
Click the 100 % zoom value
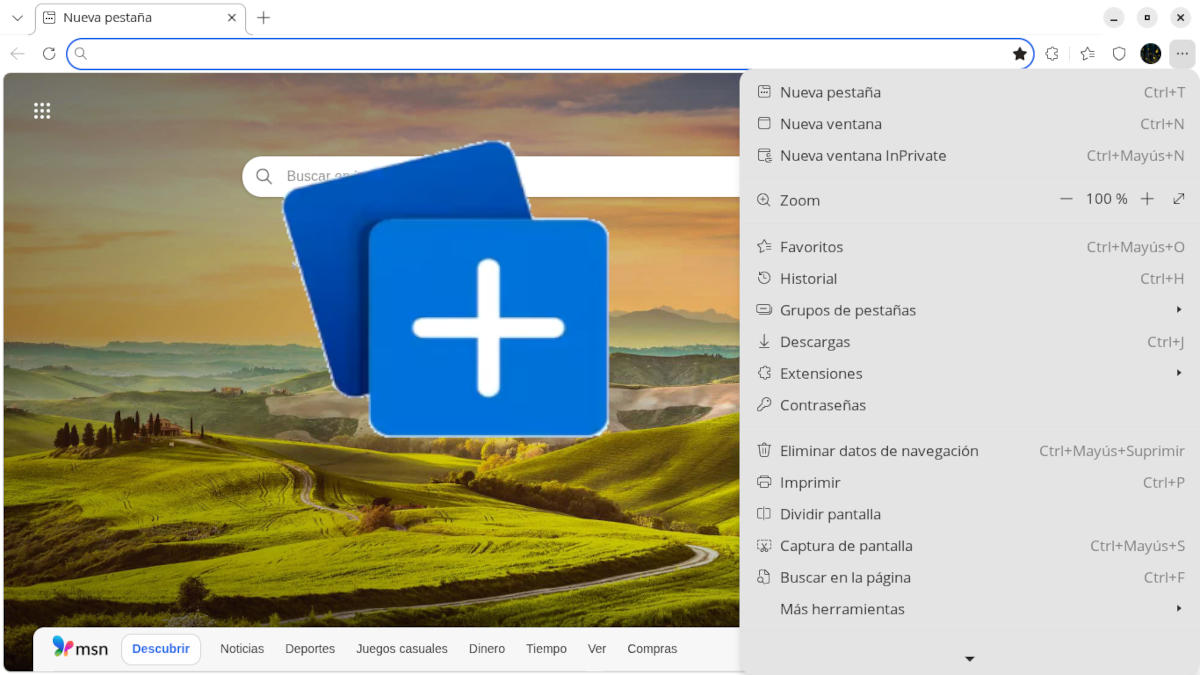1107,199
